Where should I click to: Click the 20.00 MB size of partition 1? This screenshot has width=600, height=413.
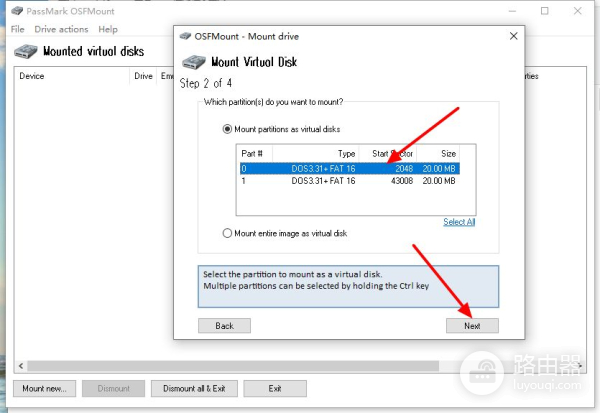tap(439, 181)
